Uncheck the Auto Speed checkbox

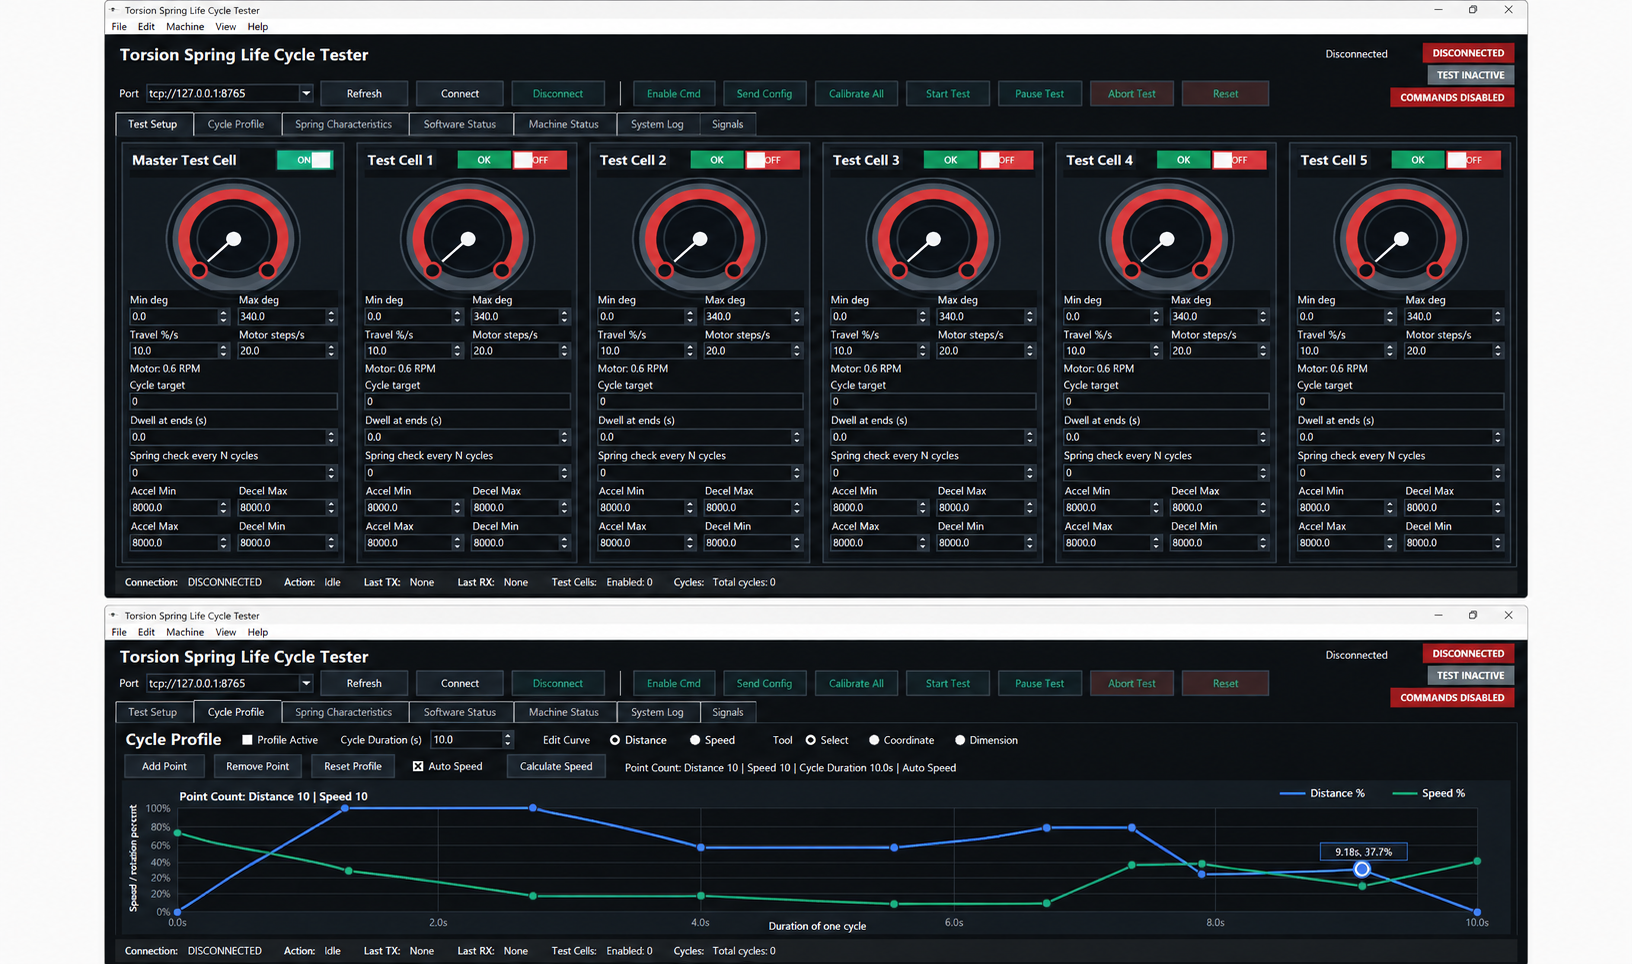pyautogui.click(x=418, y=766)
